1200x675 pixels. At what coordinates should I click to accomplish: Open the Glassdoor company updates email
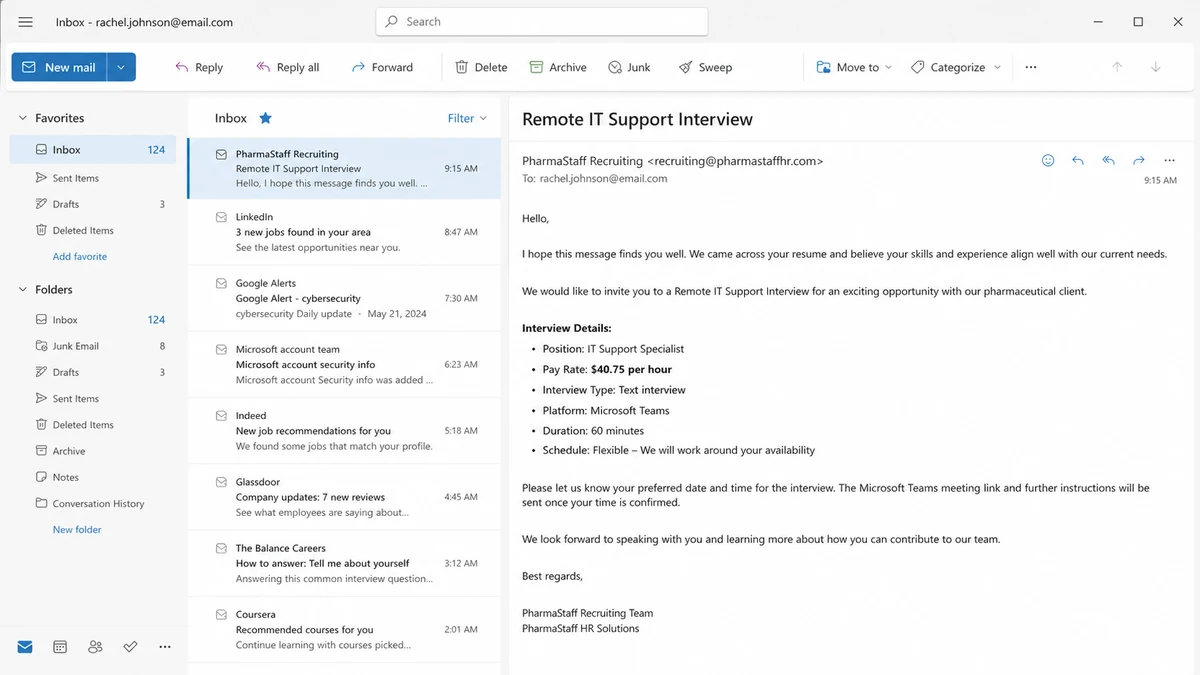(344, 497)
